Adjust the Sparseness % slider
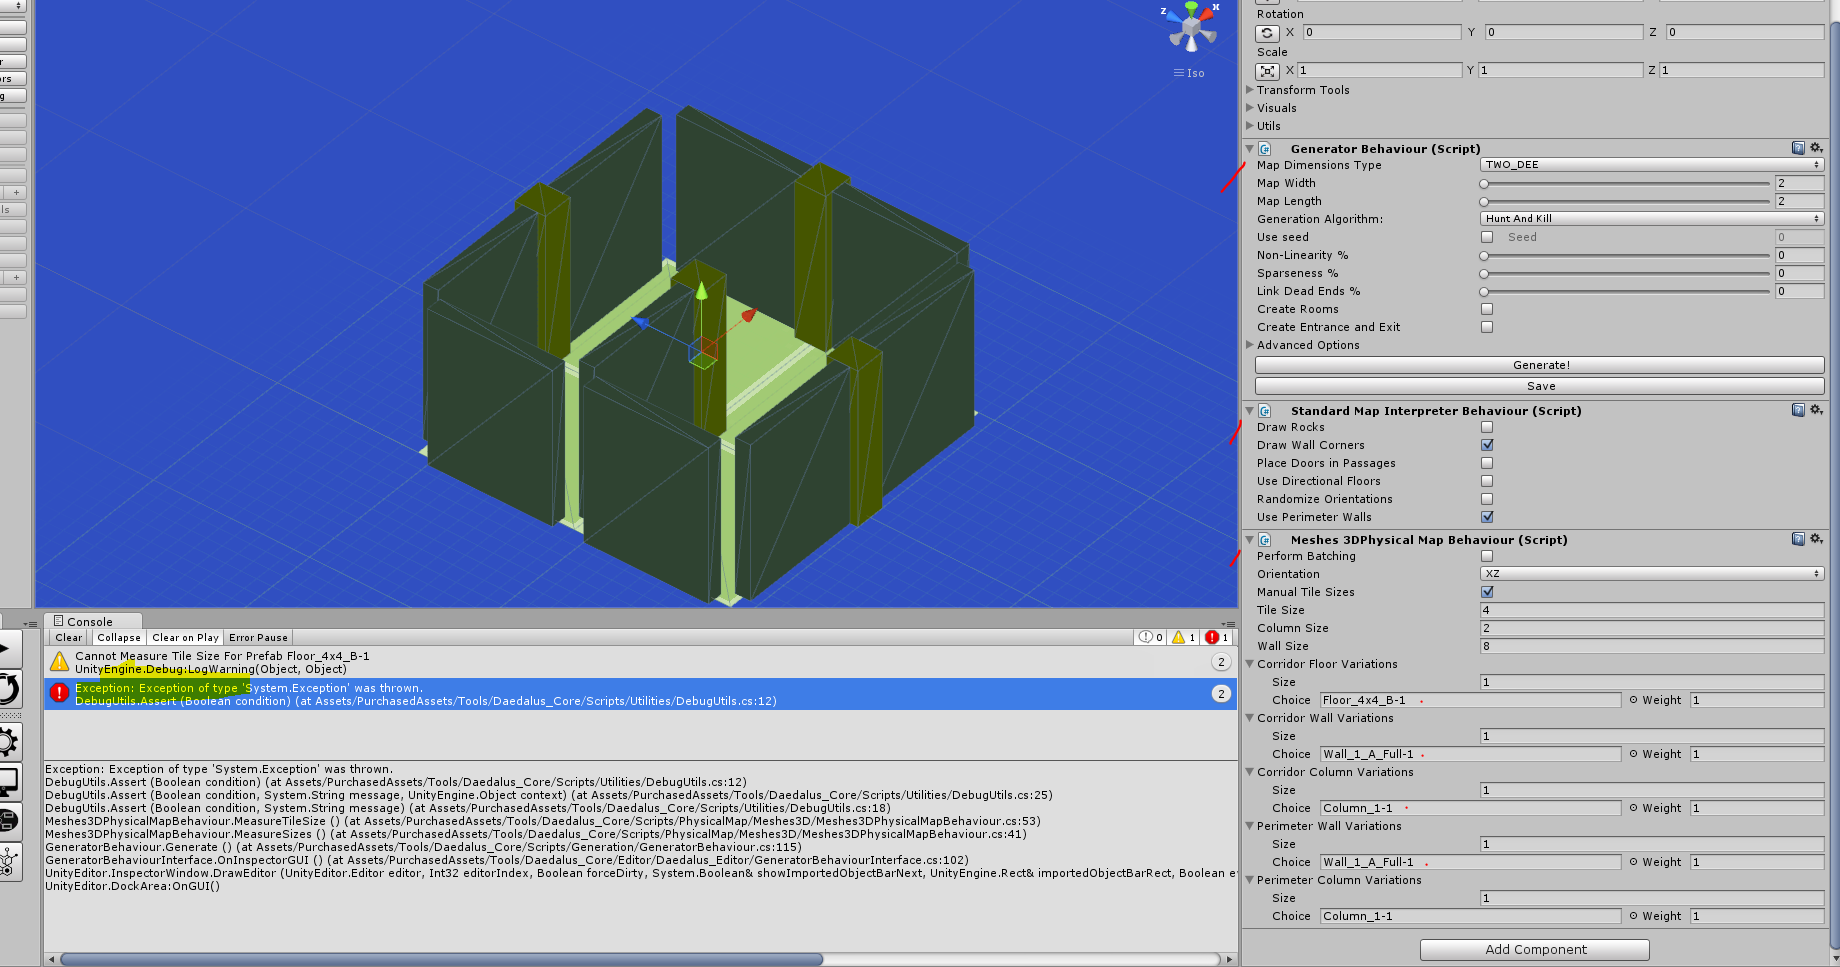 click(1625, 274)
